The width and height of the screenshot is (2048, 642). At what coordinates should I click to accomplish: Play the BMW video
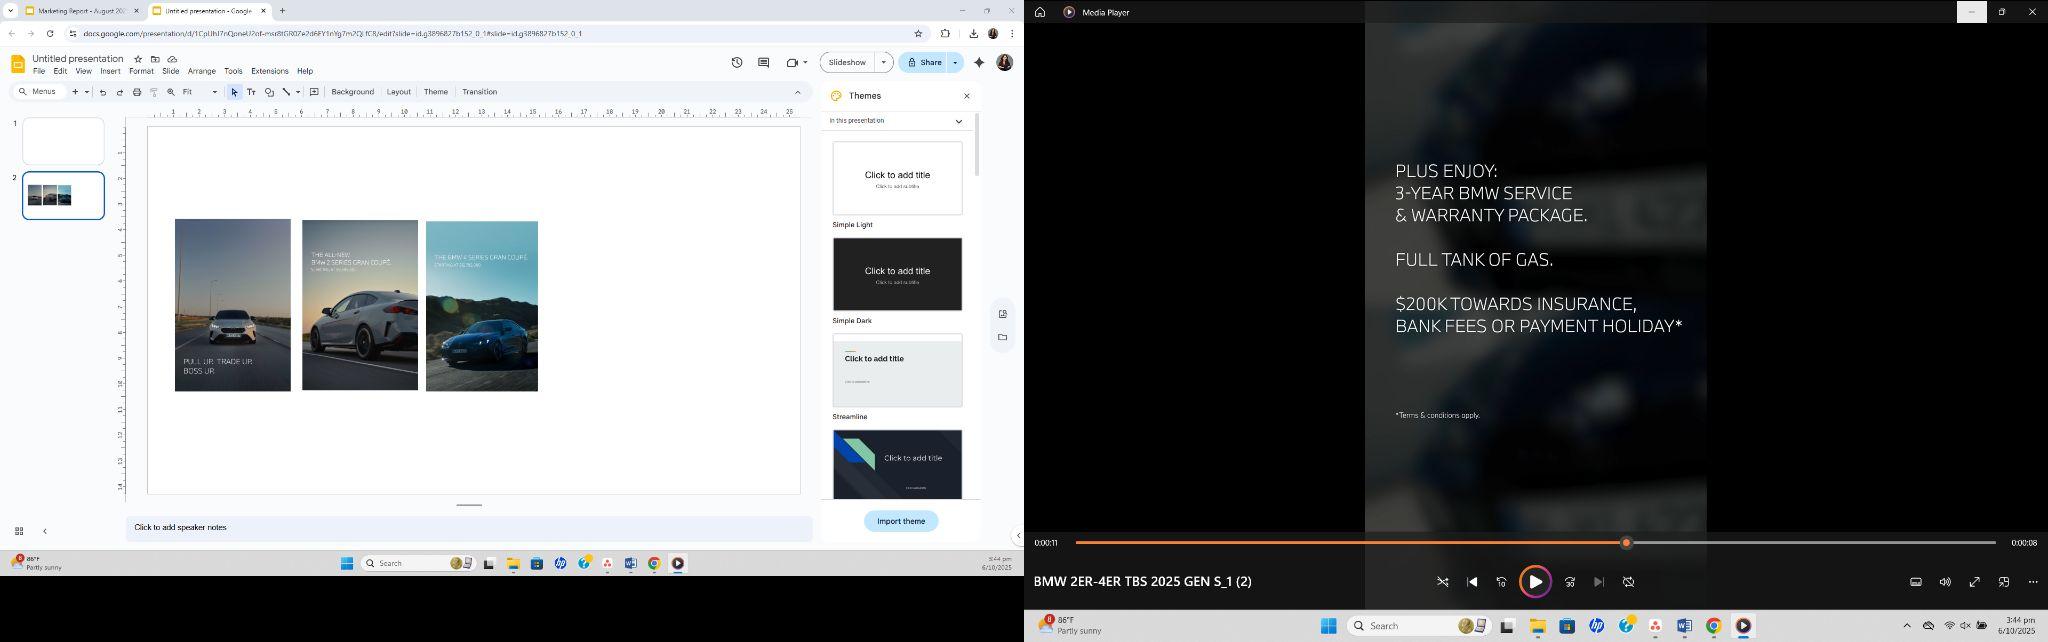coord(1535,582)
